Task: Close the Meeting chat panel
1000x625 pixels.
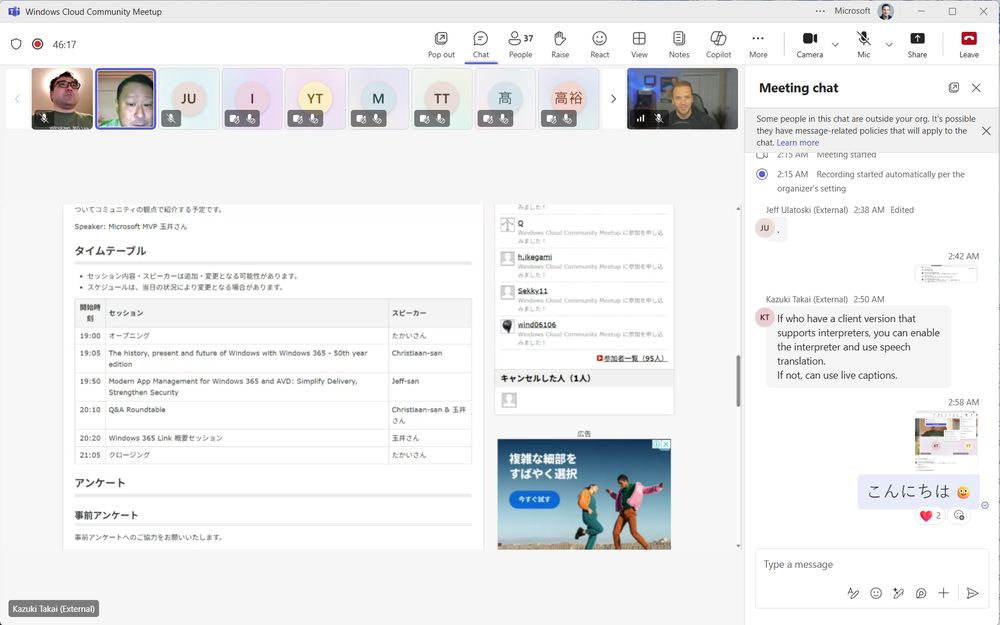Action: pos(976,87)
